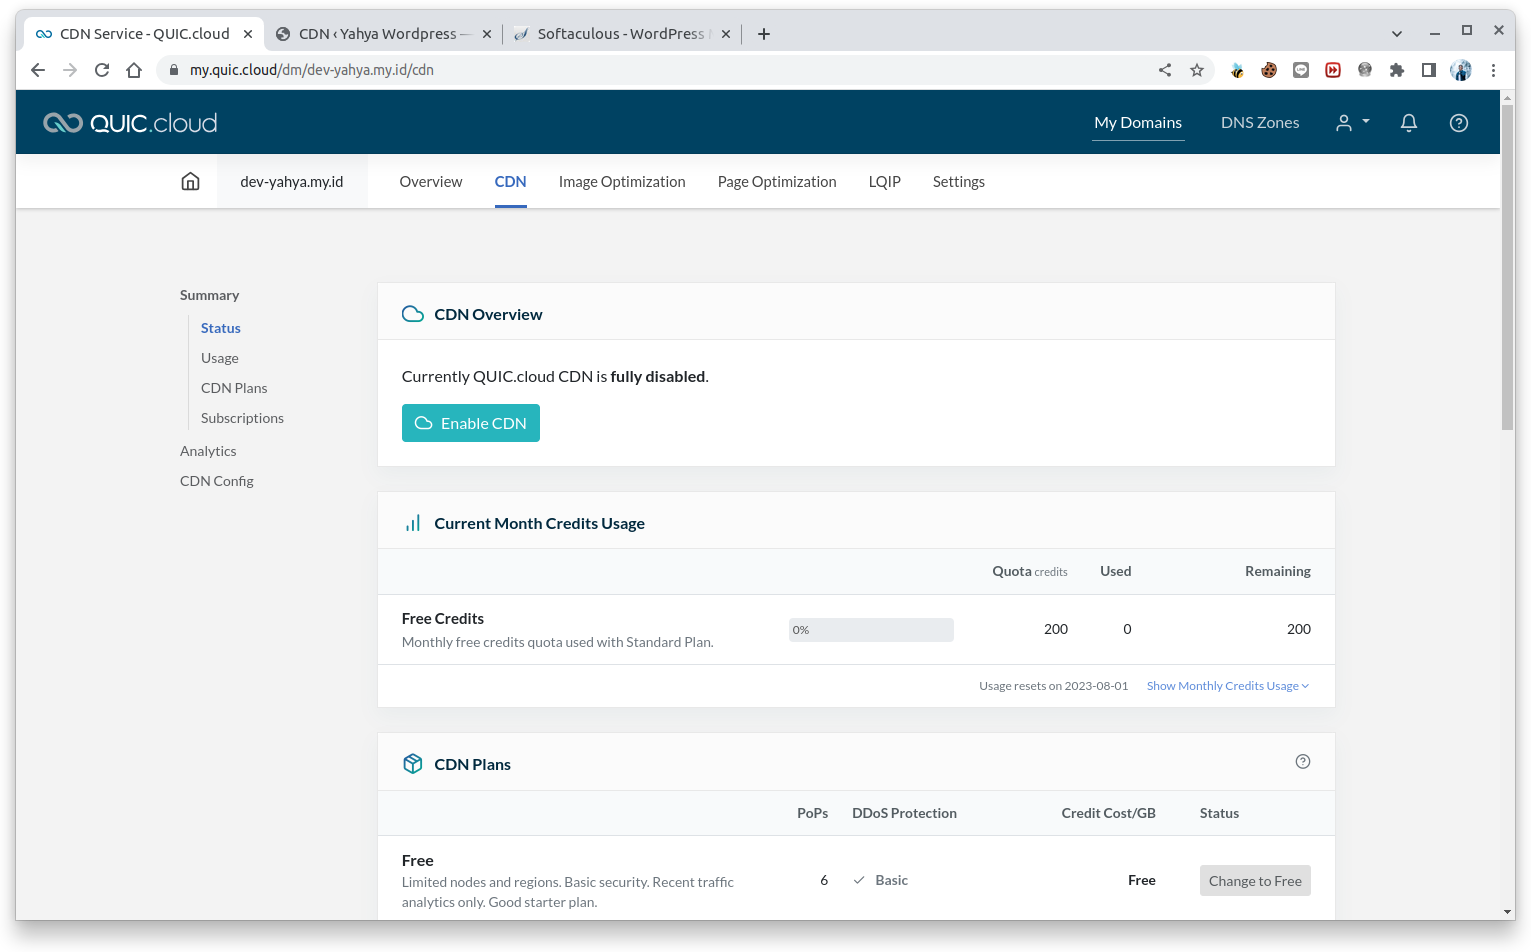Open the CDN Plans help tooltip icon
The image size is (1531, 952).
pyautogui.click(x=1302, y=761)
